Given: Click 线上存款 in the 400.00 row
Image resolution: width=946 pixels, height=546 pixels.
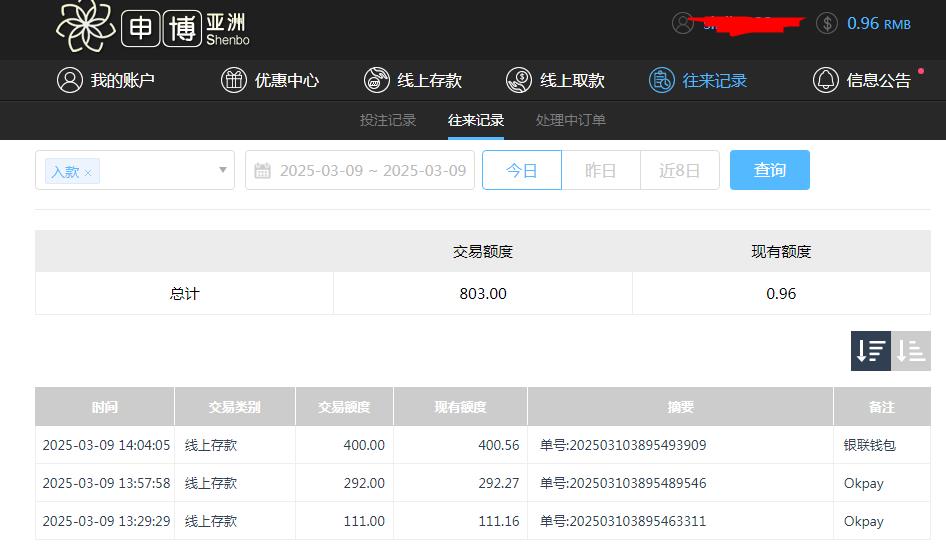Looking at the screenshot, I should (x=211, y=445).
